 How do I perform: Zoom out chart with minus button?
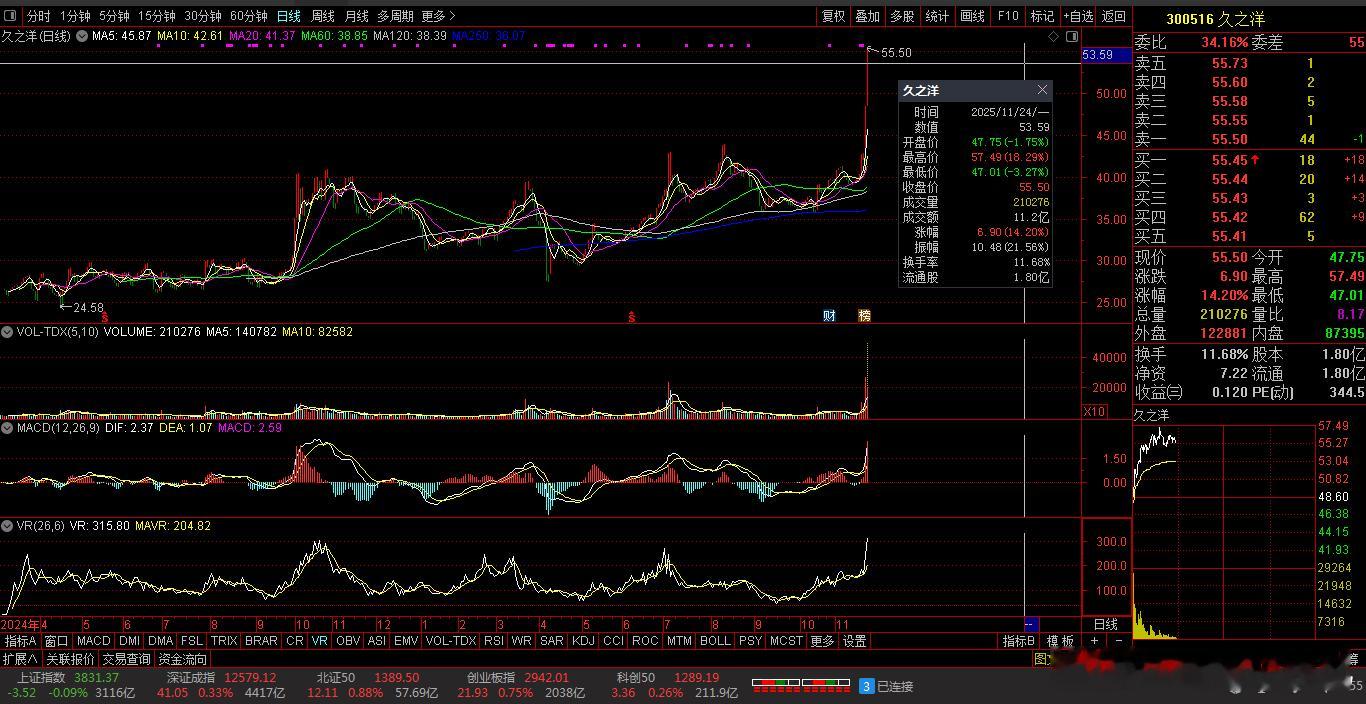pyautogui.click(x=1118, y=641)
